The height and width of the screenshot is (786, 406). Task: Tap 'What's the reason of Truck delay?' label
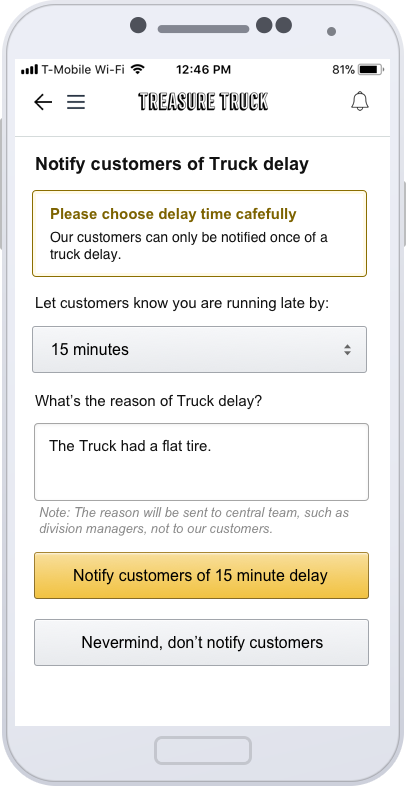click(148, 401)
